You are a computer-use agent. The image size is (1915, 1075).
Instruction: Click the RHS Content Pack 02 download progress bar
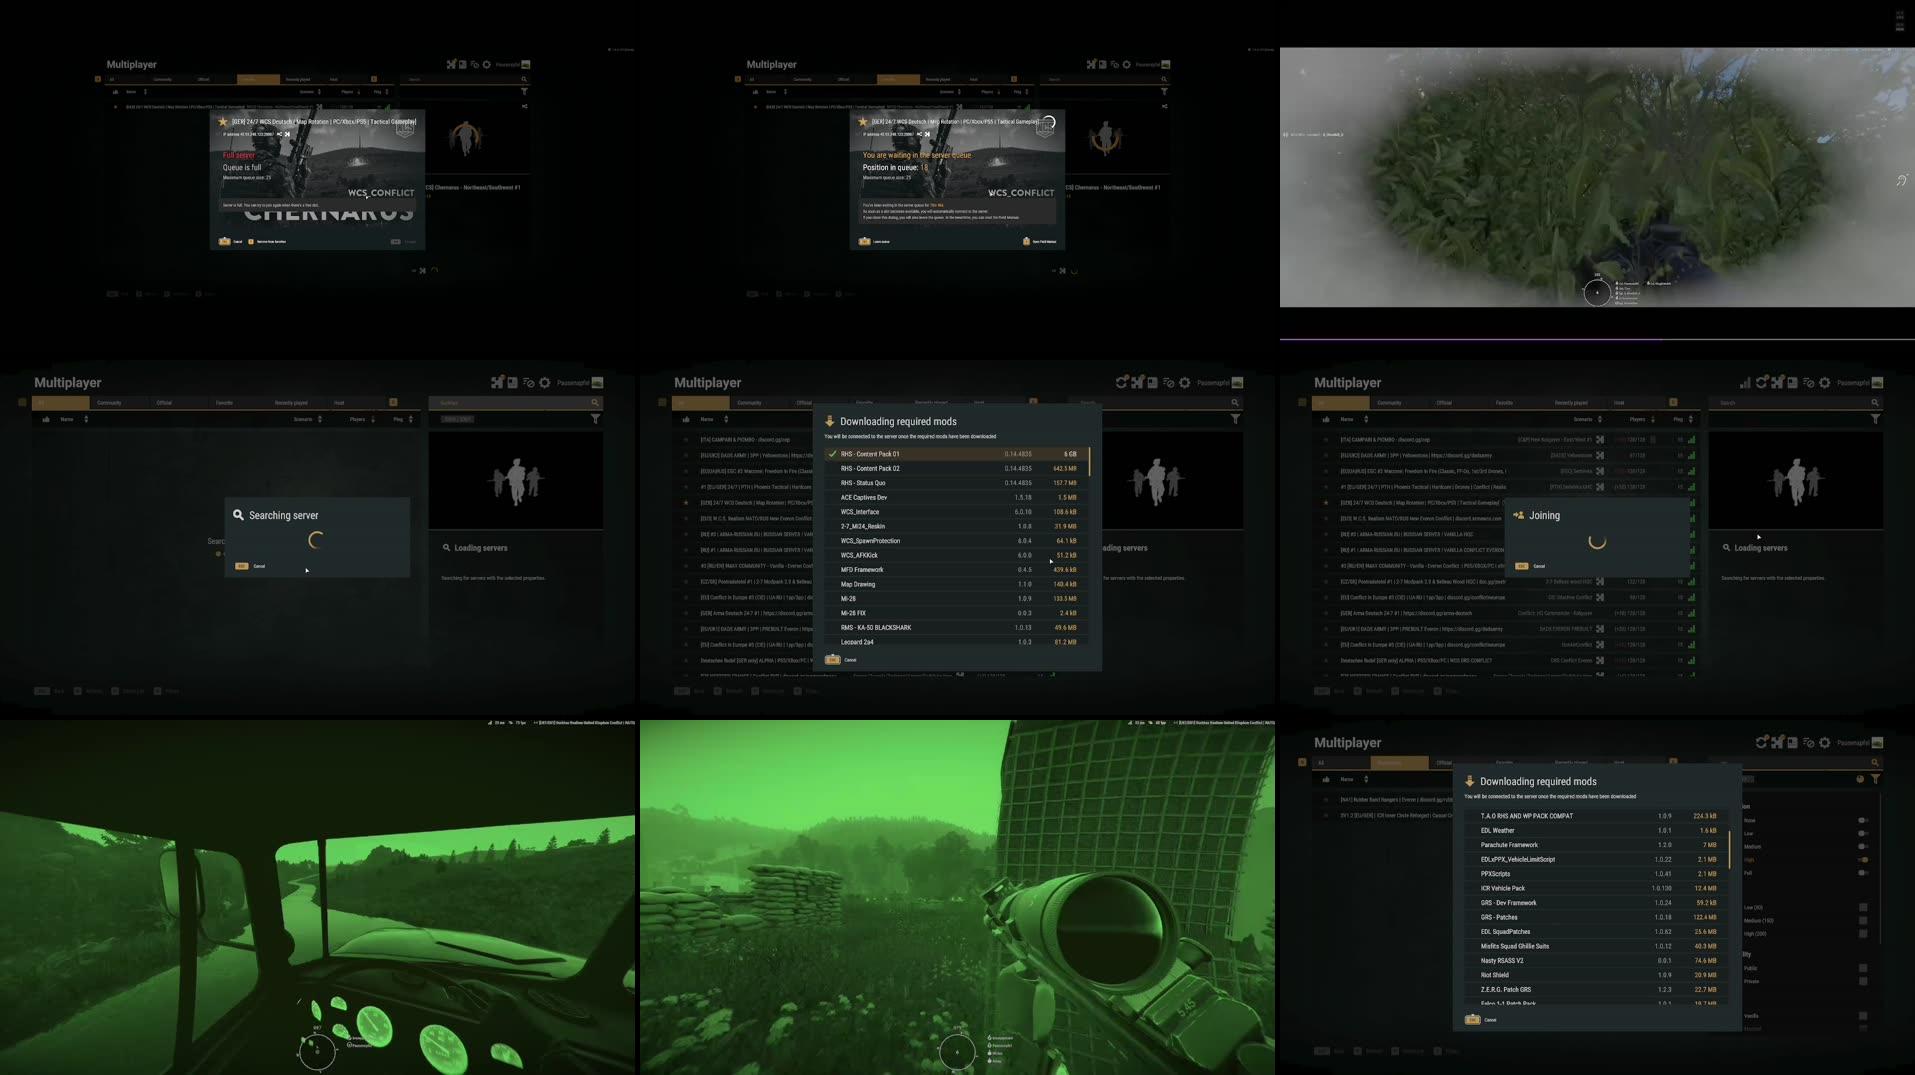point(960,468)
